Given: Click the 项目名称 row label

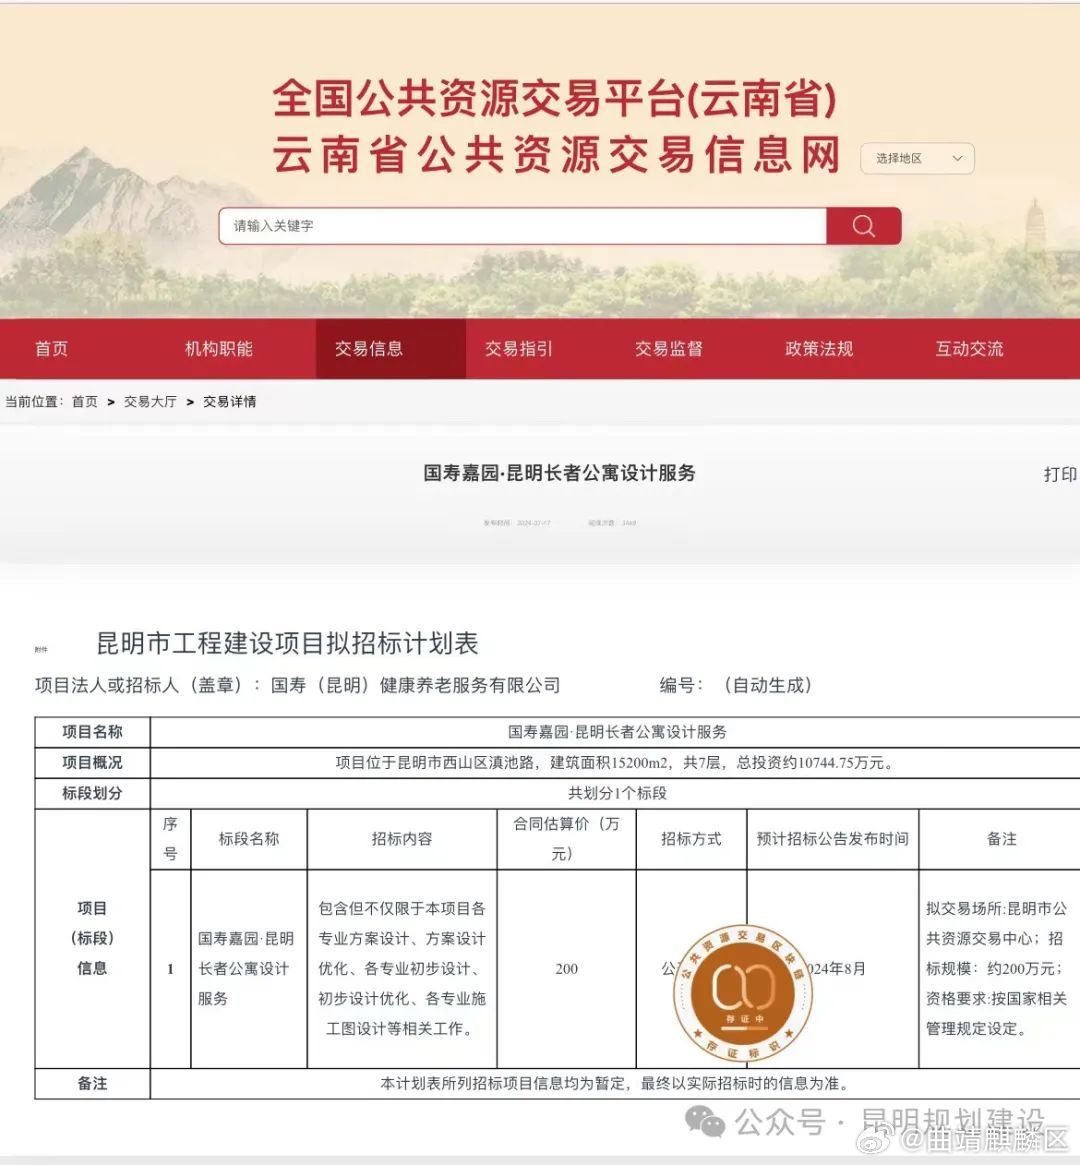Looking at the screenshot, I should pyautogui.click(x=92, y=732).
